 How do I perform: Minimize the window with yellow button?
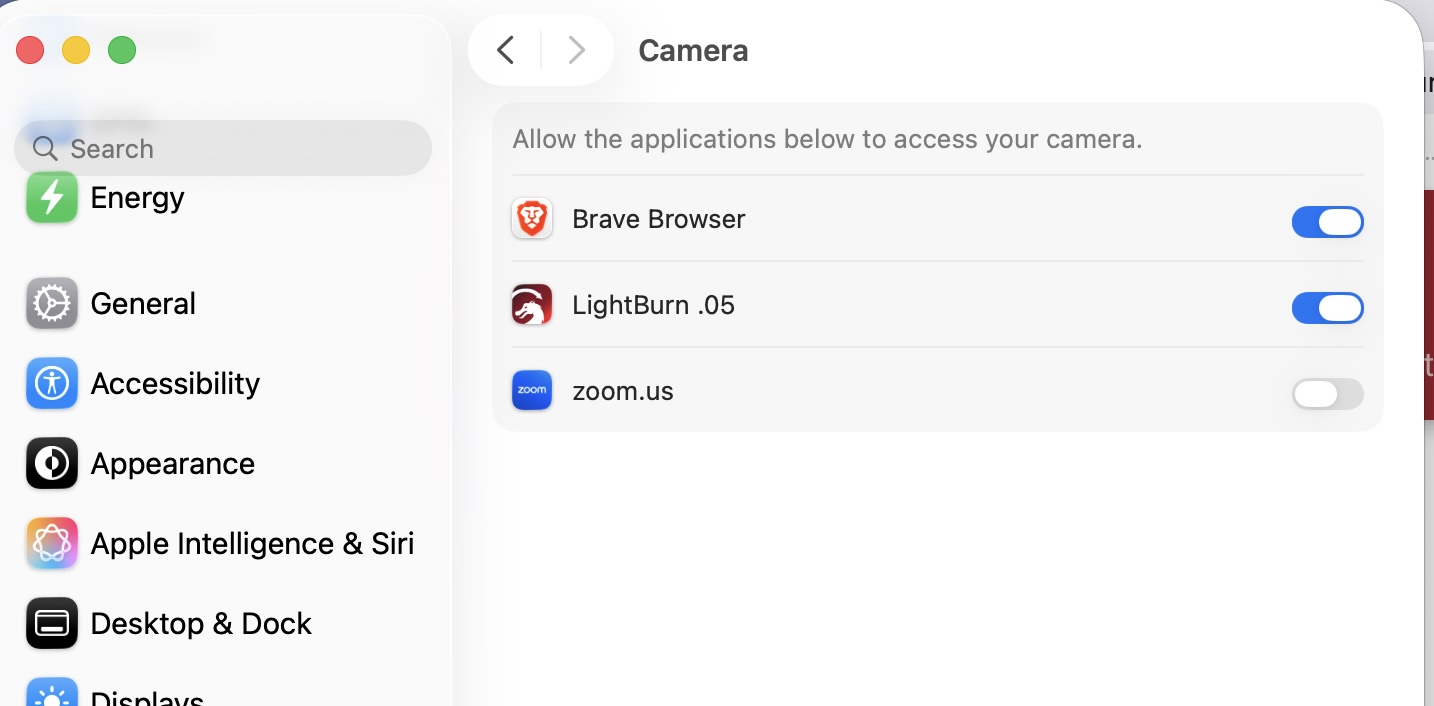(76, 50)
